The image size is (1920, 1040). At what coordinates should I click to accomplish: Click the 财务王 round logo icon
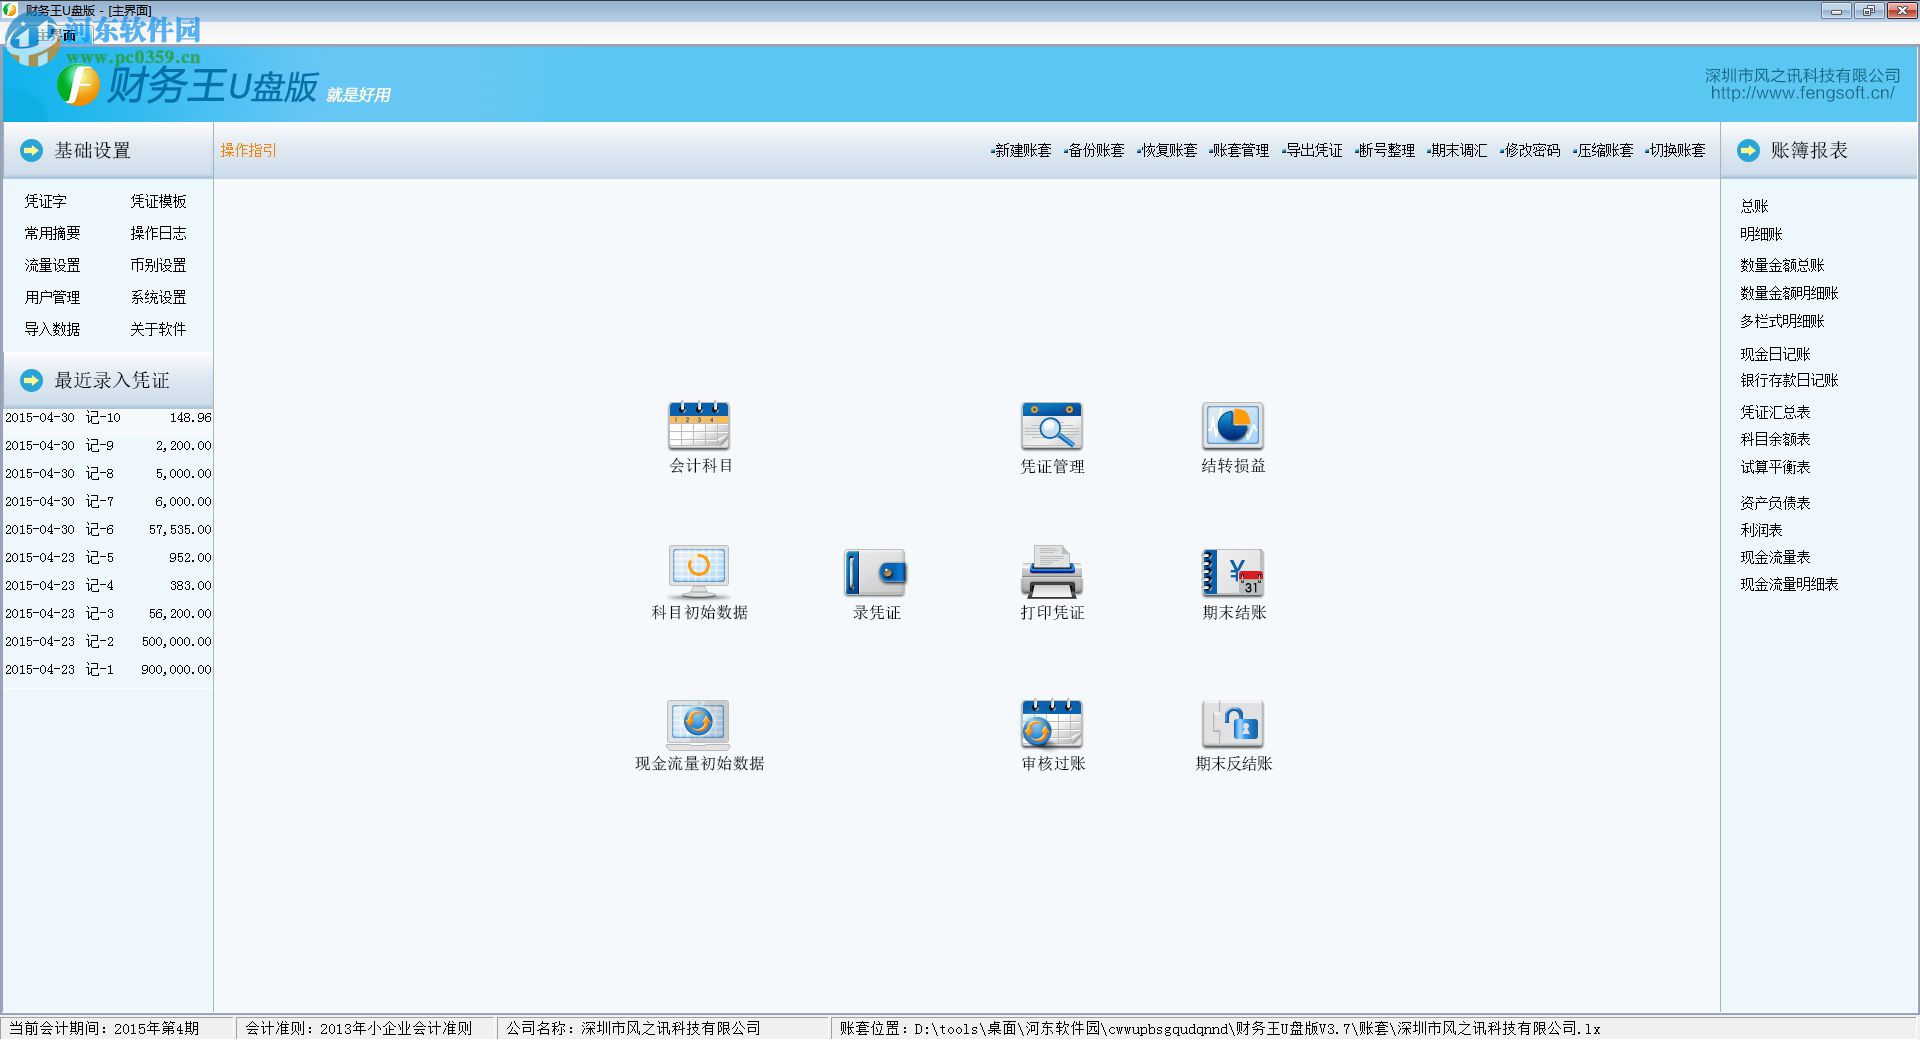78,85
